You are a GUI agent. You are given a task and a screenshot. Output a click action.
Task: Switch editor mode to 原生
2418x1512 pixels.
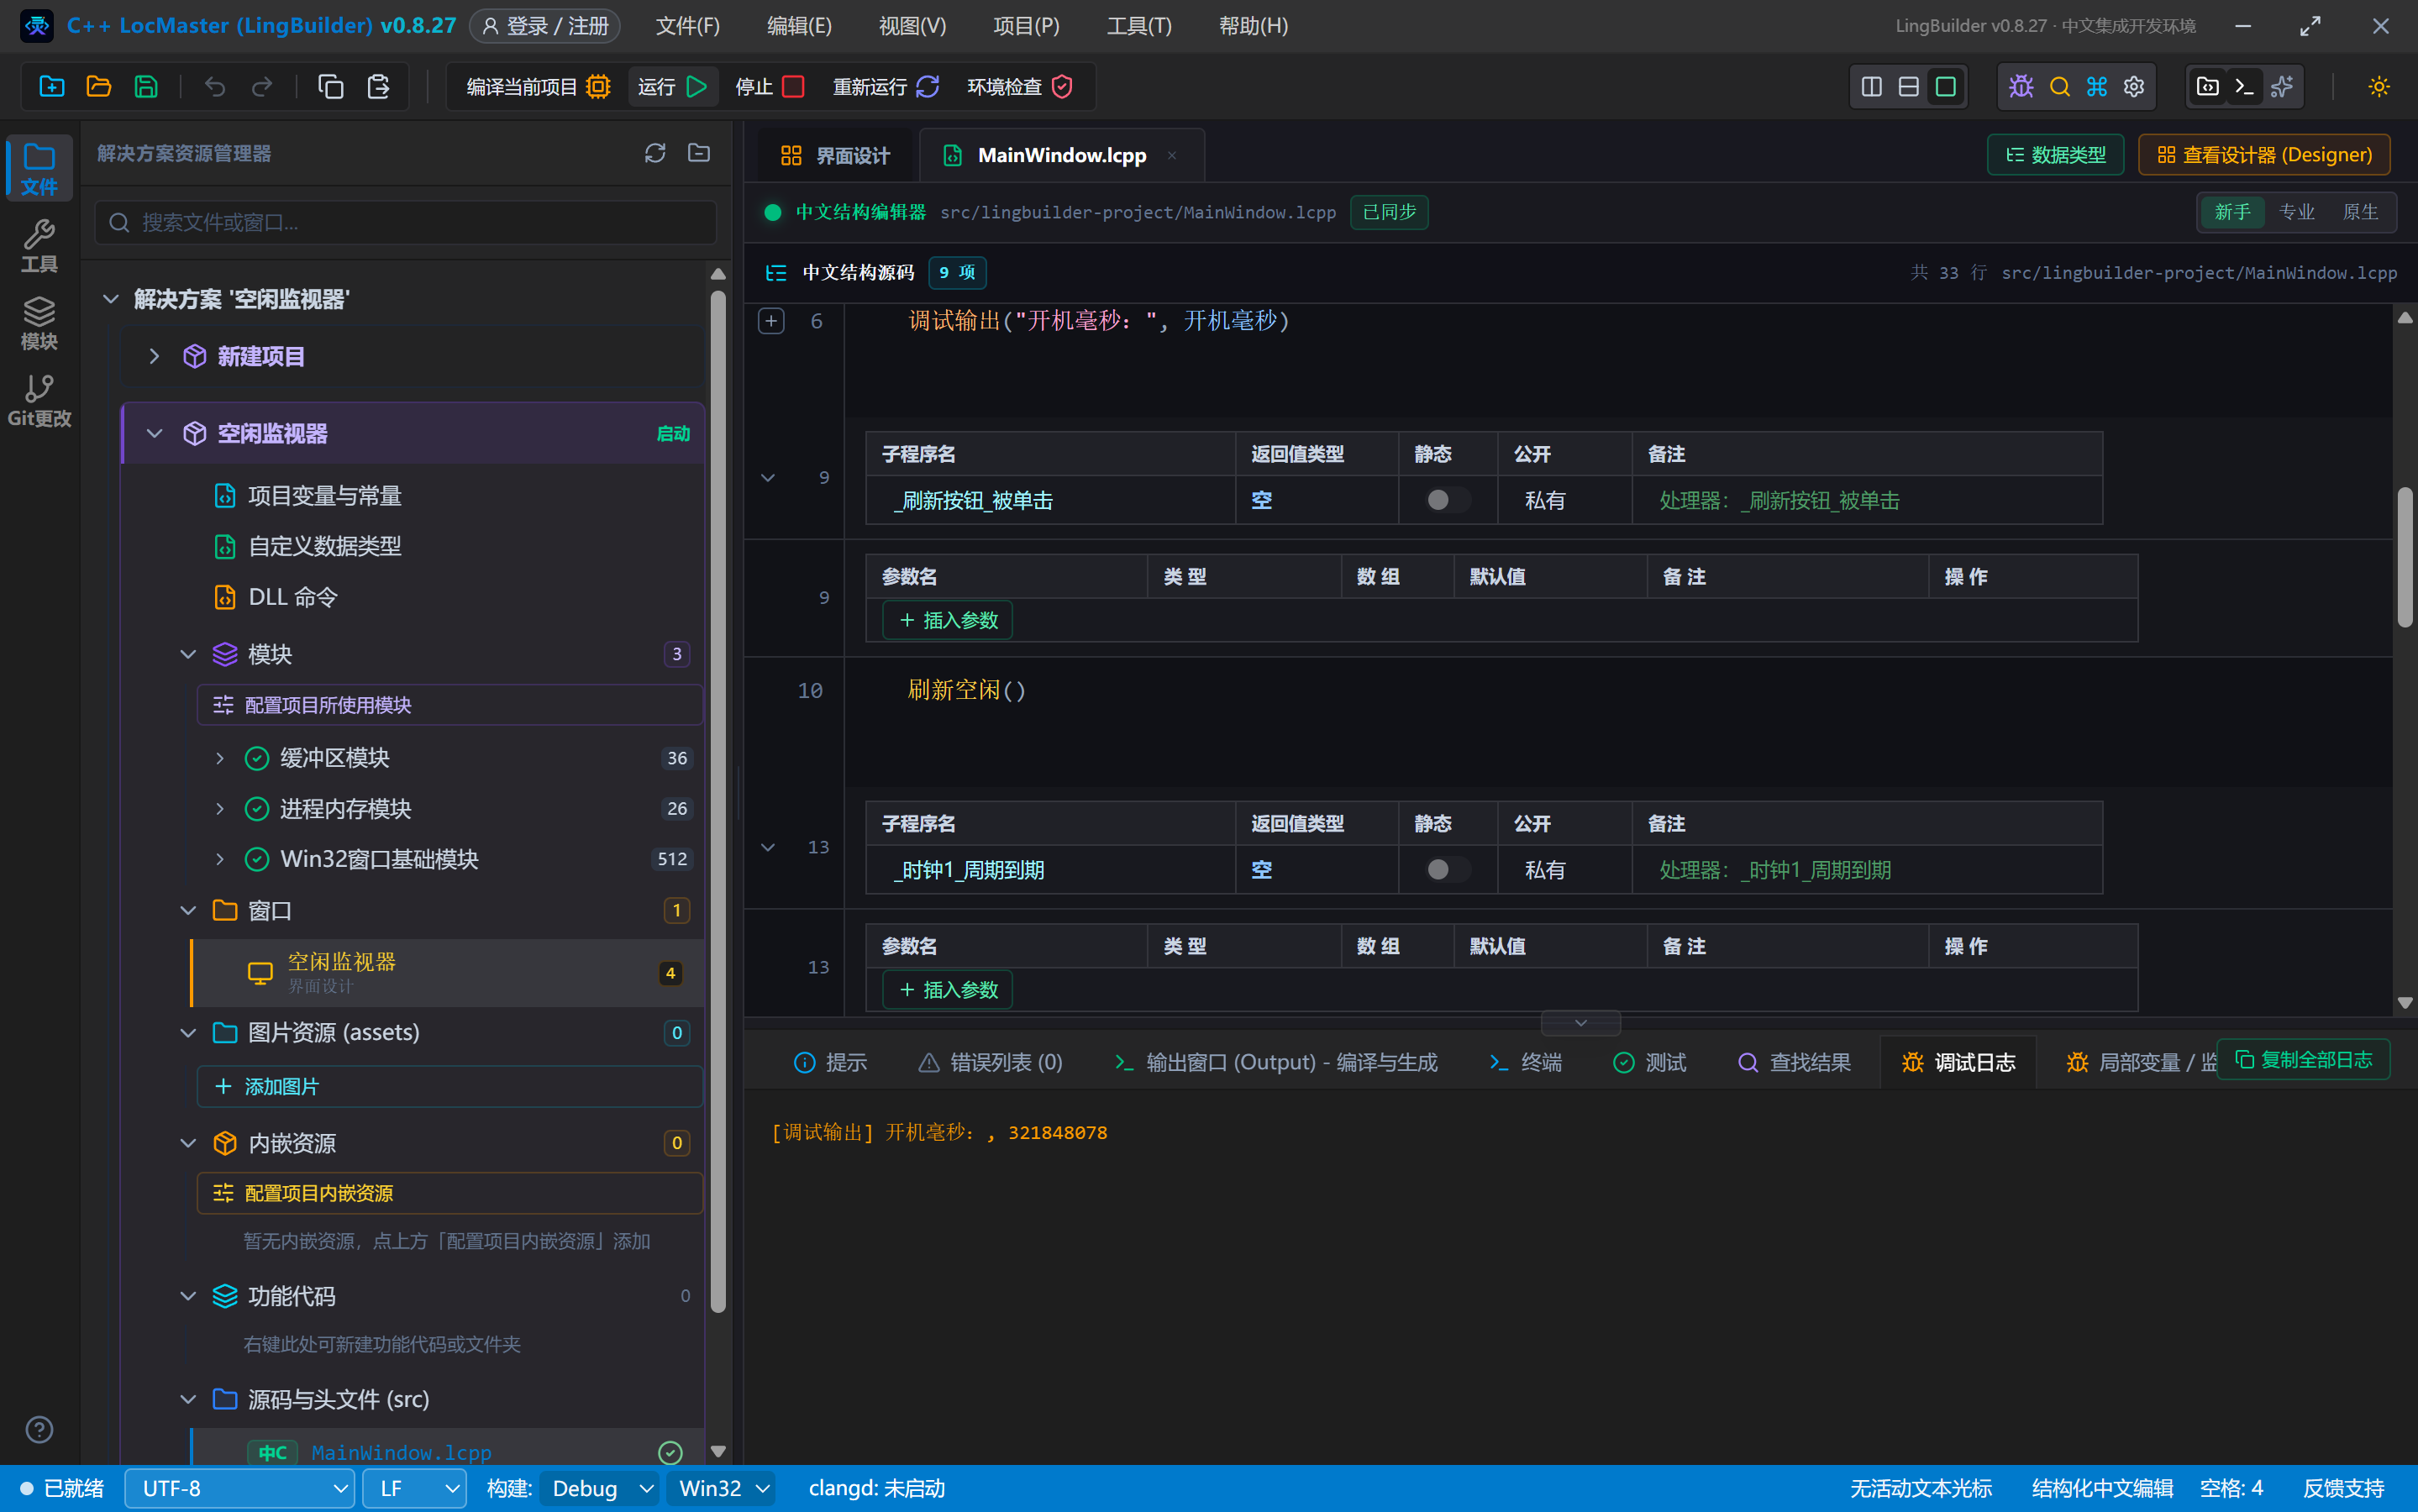coord(2360,212)
